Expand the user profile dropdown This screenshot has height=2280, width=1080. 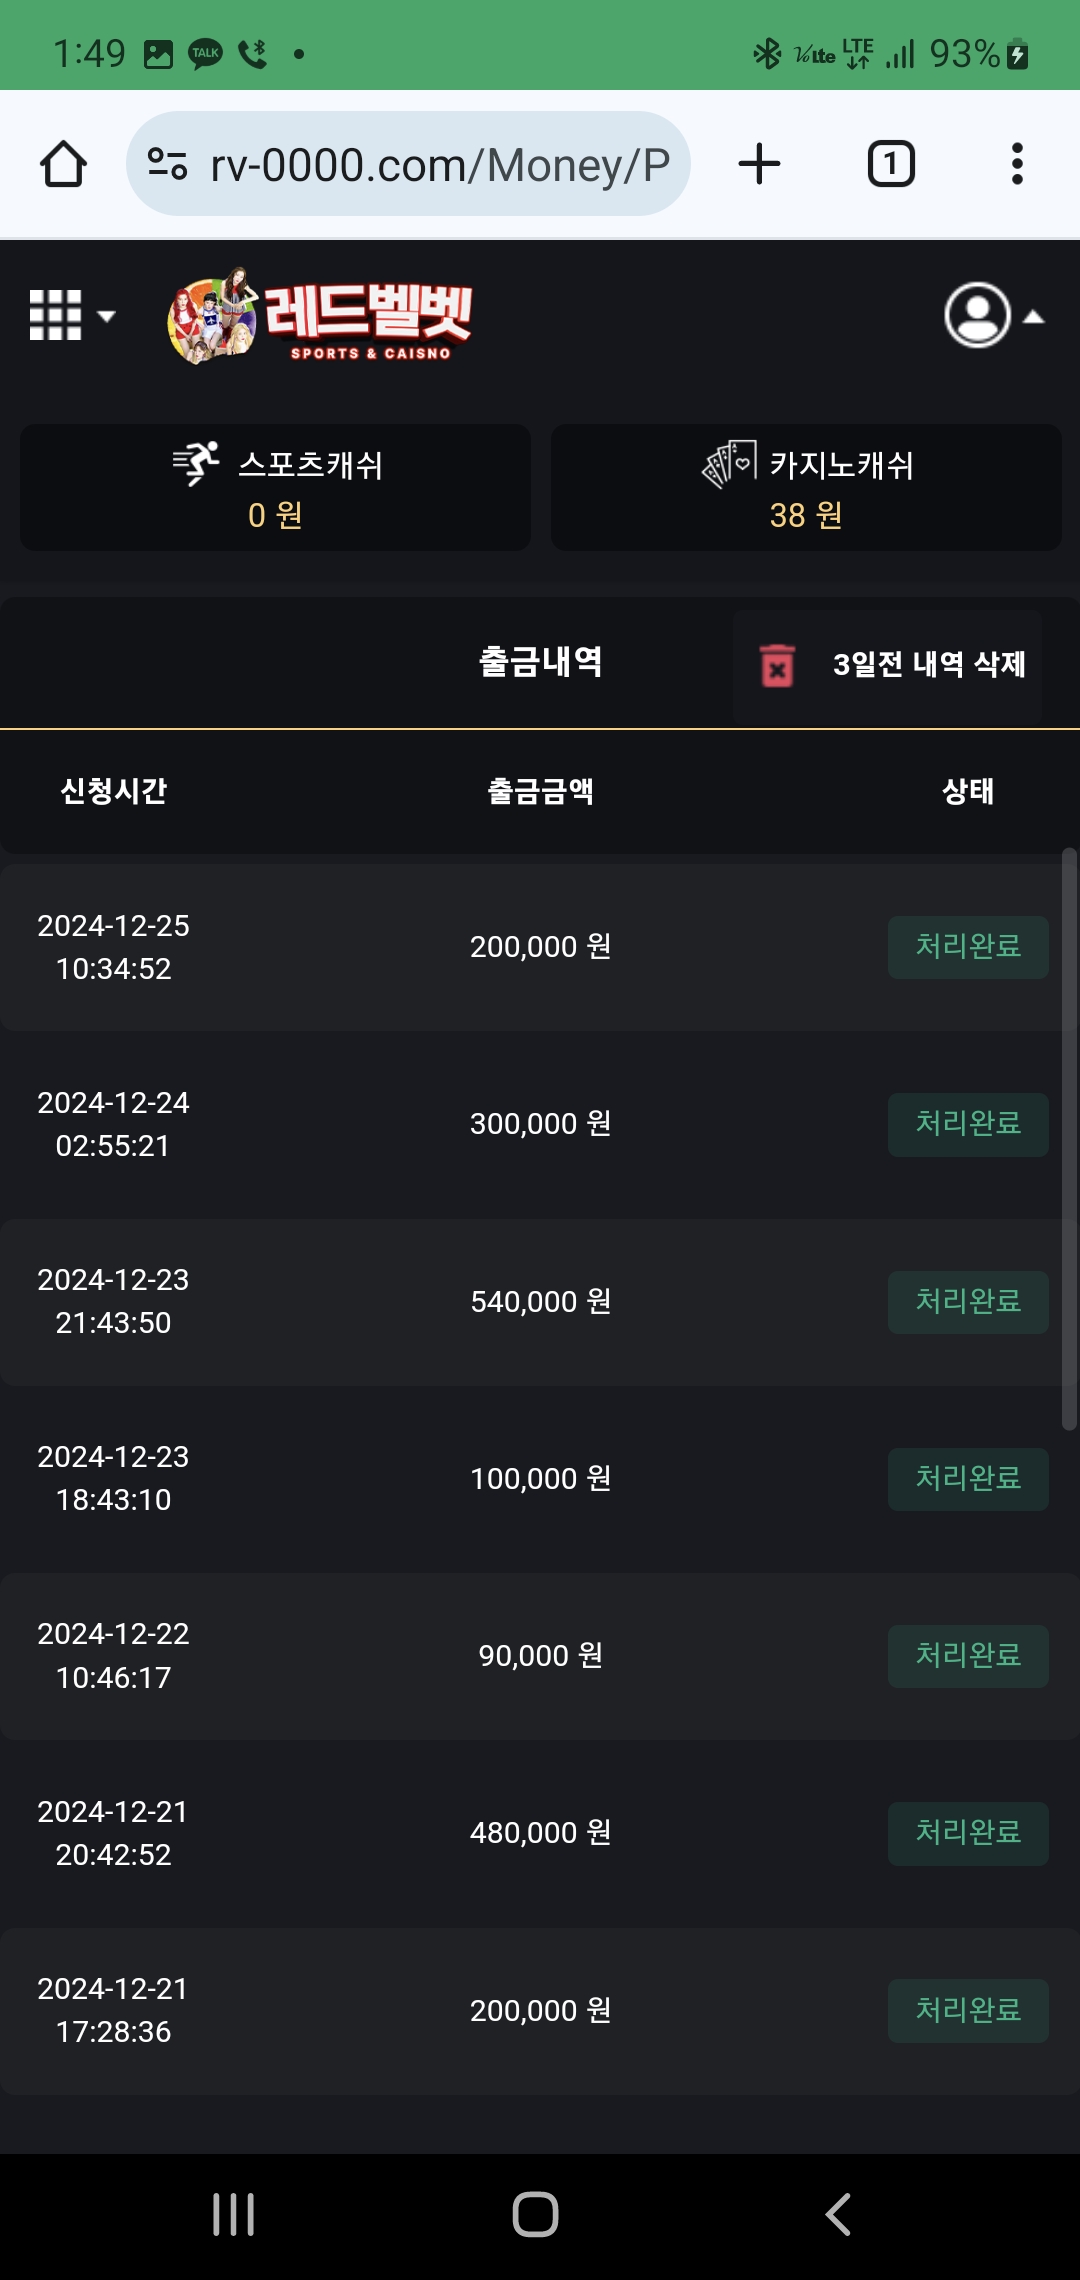[994, 316]
